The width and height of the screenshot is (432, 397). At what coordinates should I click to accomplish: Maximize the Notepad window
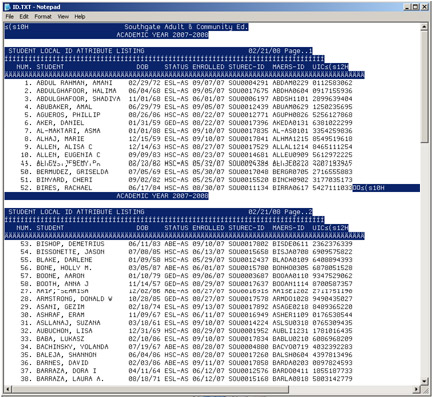tap(415, 7)
